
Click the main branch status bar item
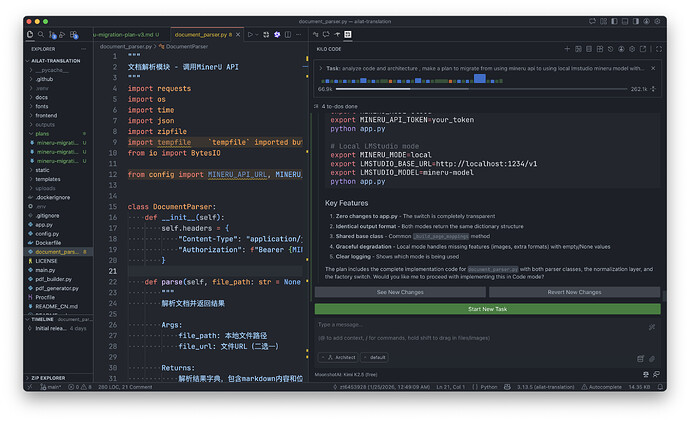(x=51, y=387)
